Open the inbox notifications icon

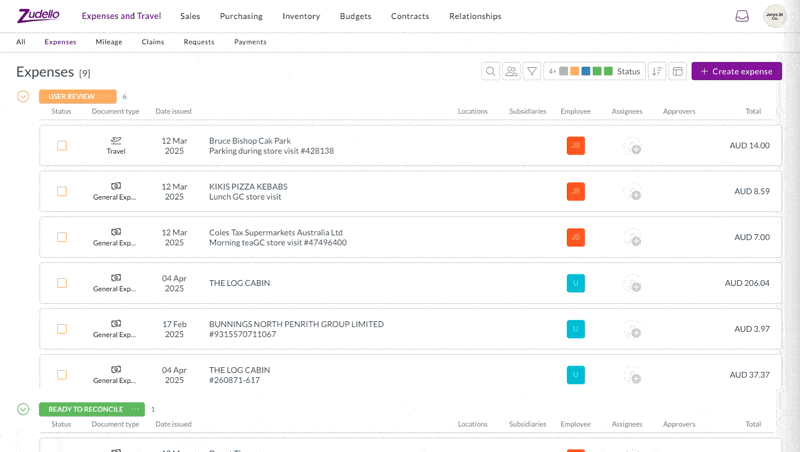click(742, 16)
